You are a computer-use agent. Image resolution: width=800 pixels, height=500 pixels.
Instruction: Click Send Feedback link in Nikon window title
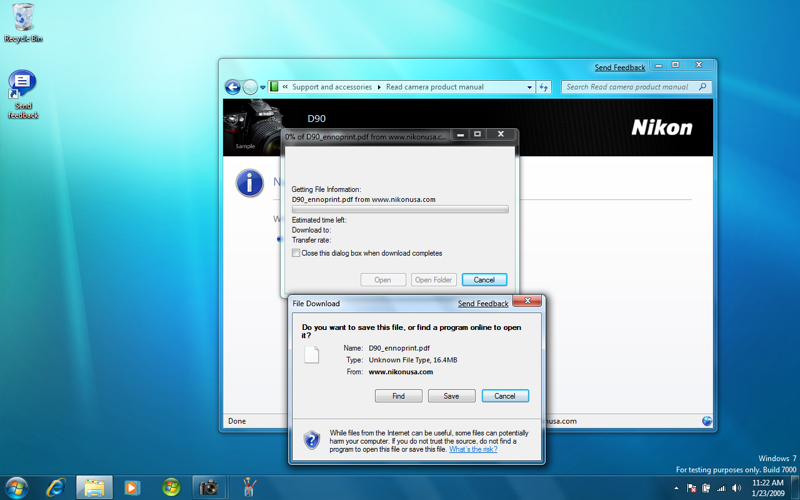coord(619,67)
